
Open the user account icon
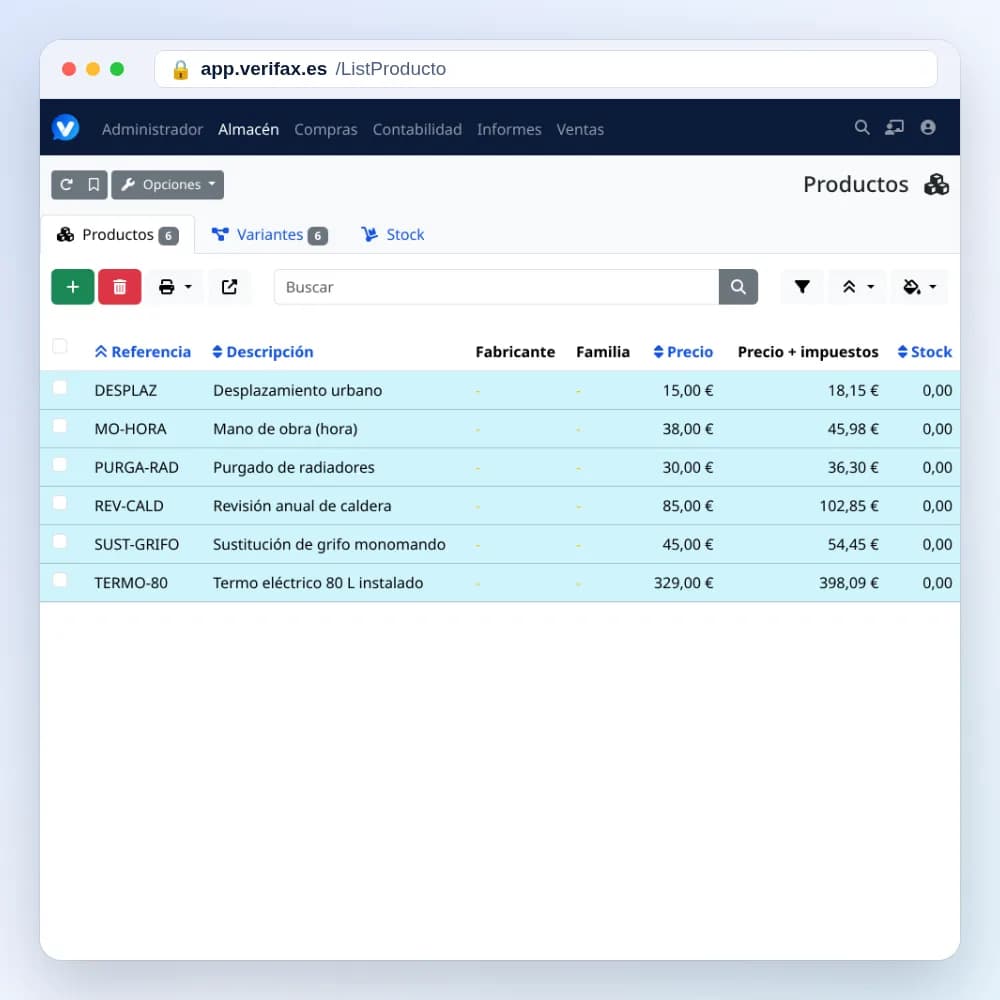[928, 128]
